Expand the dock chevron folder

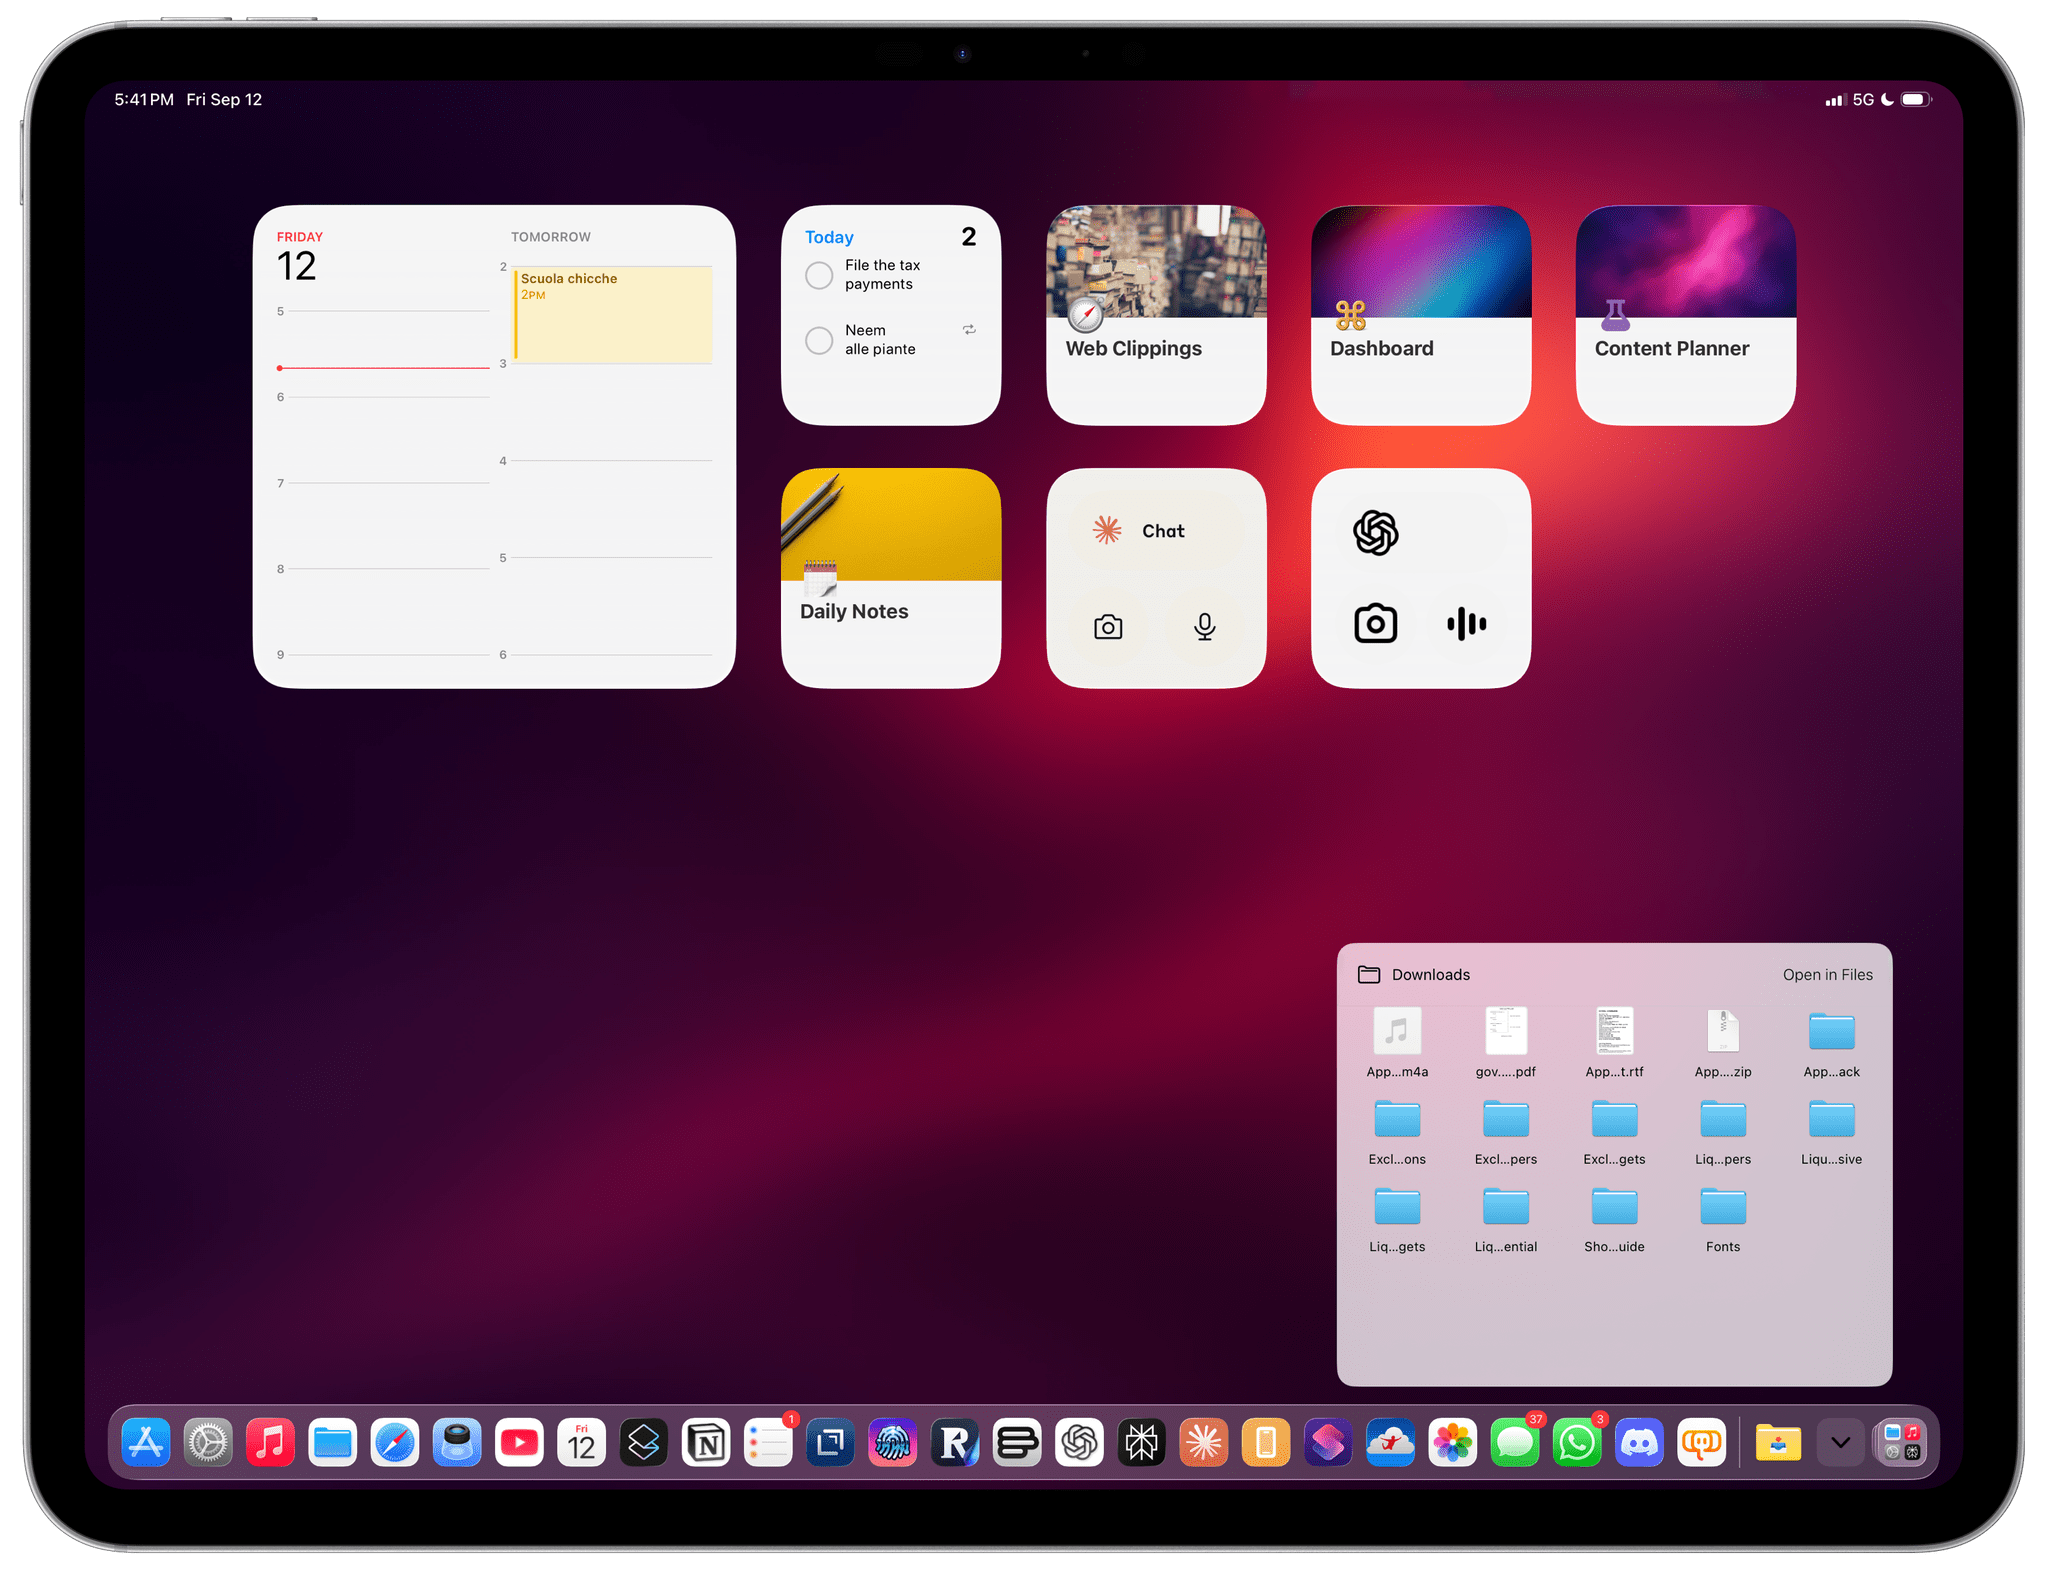(x=1840, y=1443)
